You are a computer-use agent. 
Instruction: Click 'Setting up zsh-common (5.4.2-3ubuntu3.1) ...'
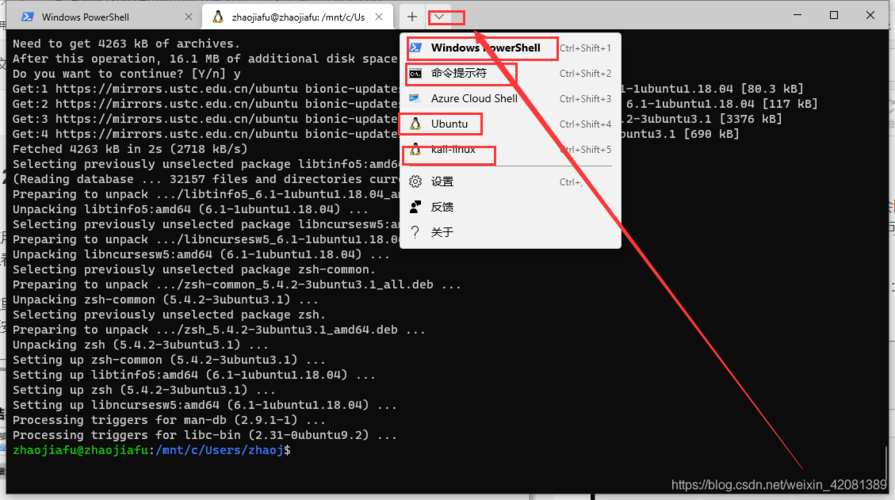(x=169, y=360)
